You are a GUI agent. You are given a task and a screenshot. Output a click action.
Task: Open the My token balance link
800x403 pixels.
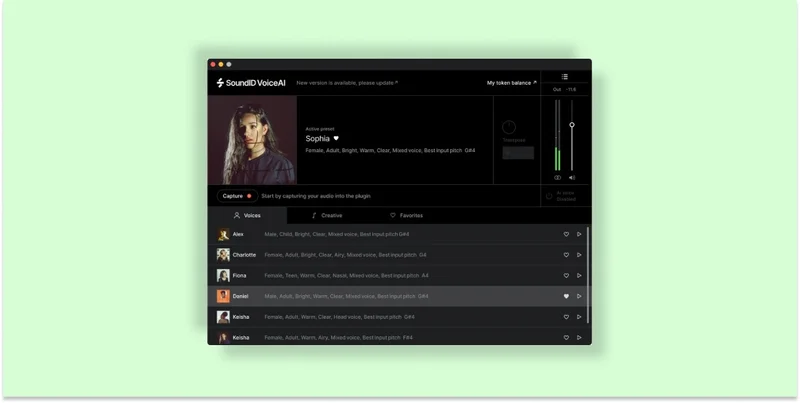[x=512, y=83]
